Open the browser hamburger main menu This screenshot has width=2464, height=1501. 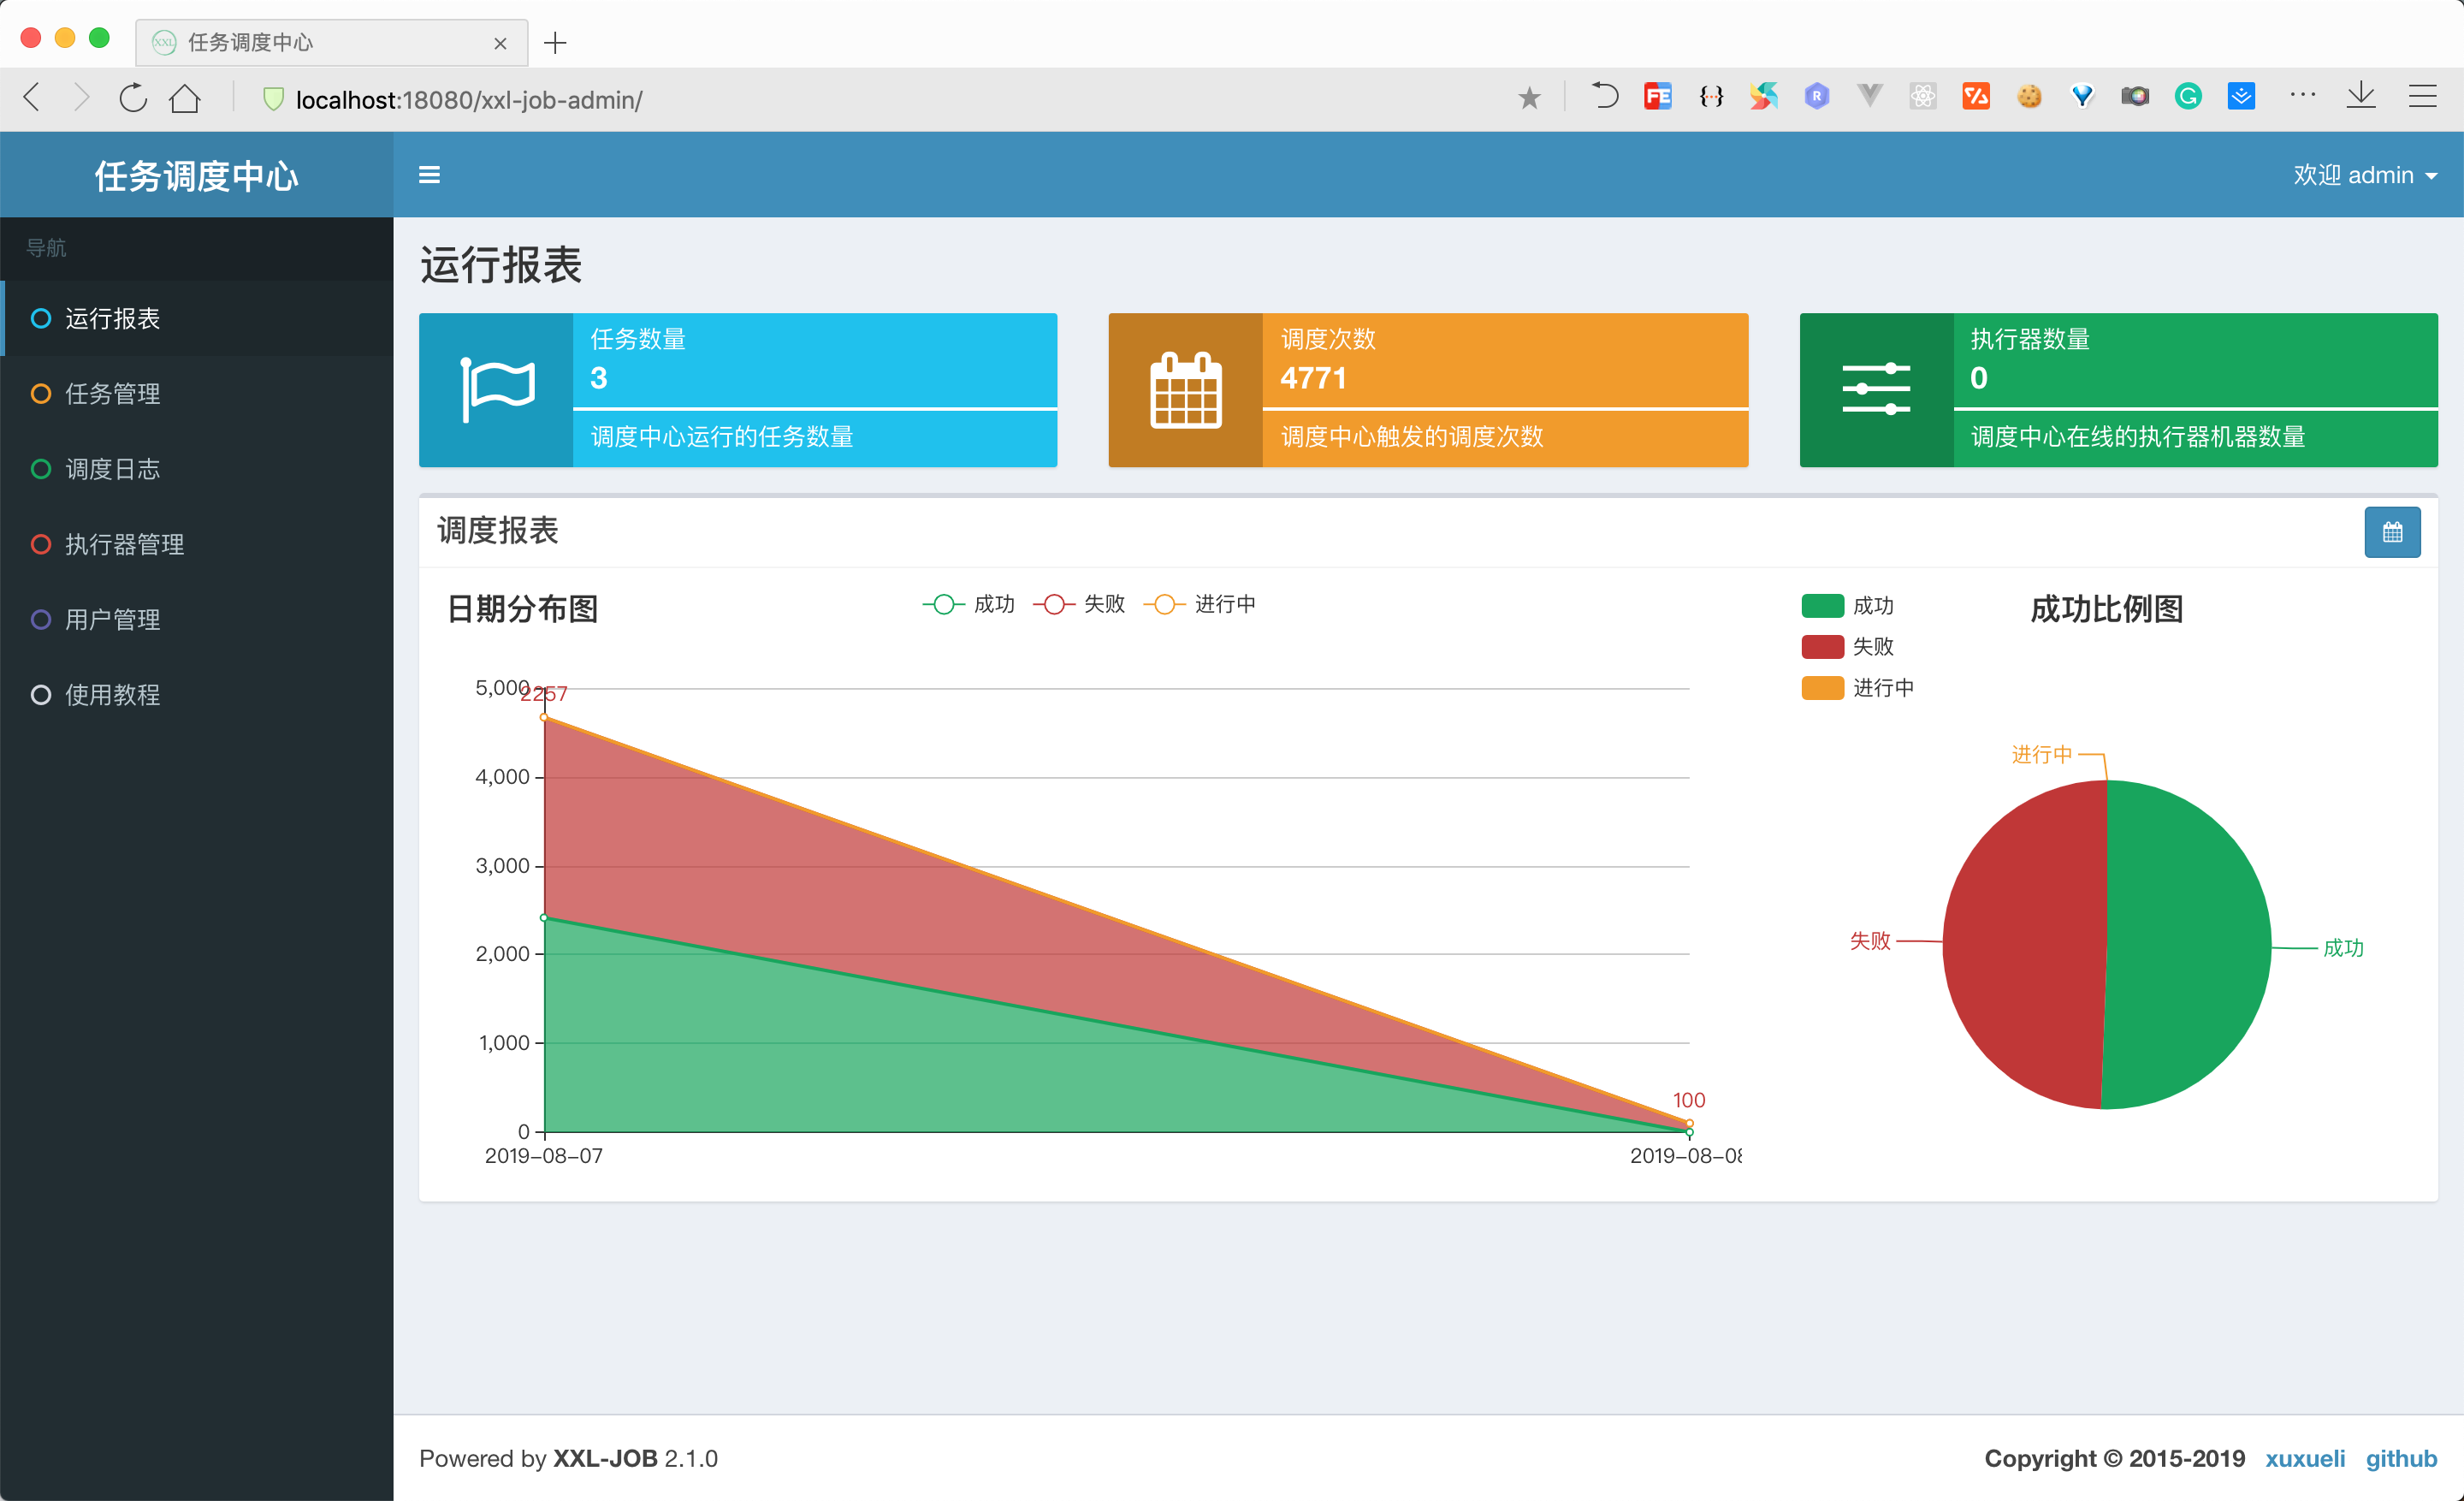(2422, 96)
